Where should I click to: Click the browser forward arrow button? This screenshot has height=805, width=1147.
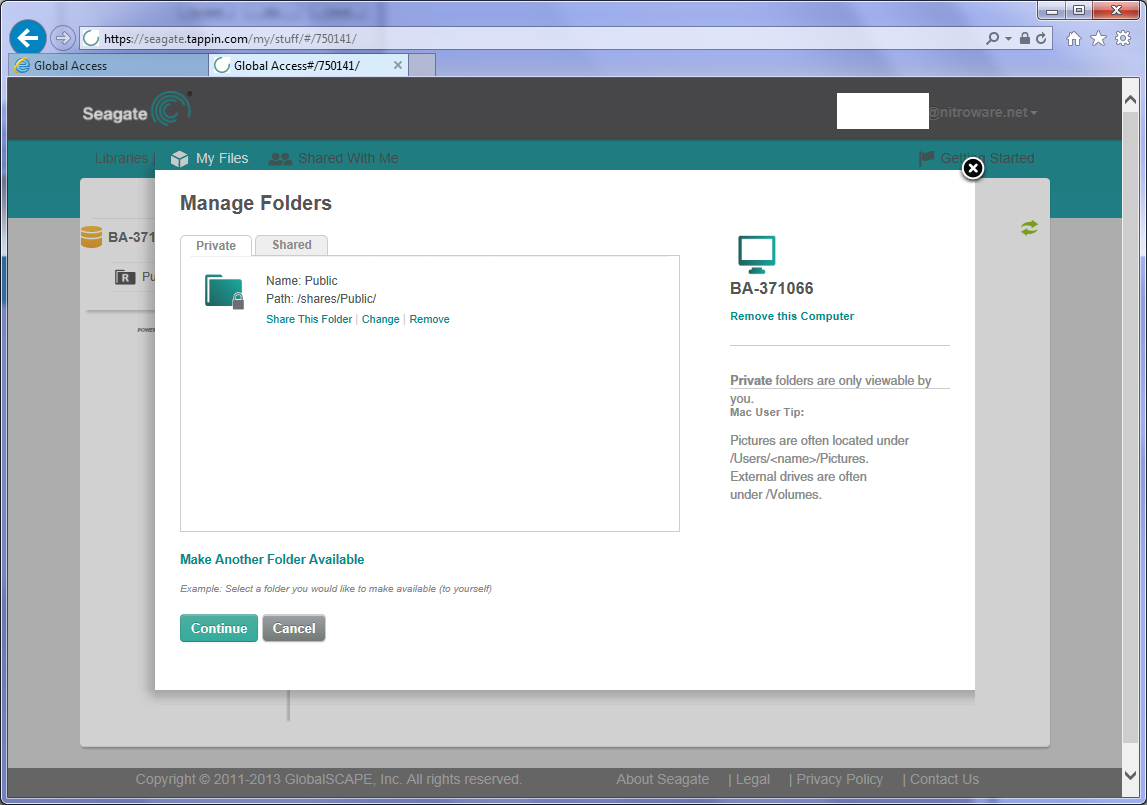pyautogui.click(x=63, y=38)
